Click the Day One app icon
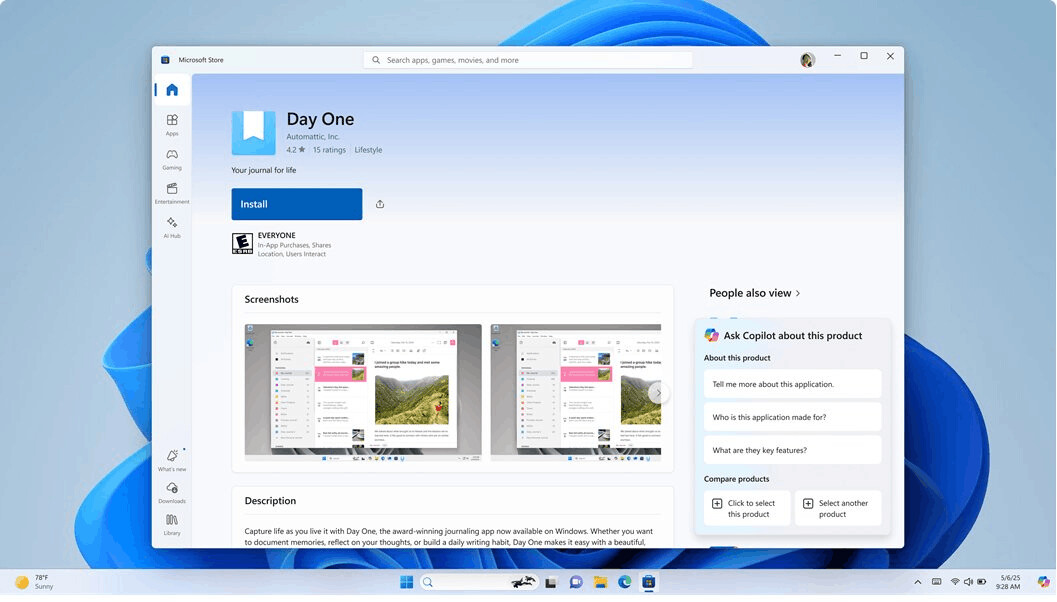Viewport: 1057px width, 602px height. [253, 133]
